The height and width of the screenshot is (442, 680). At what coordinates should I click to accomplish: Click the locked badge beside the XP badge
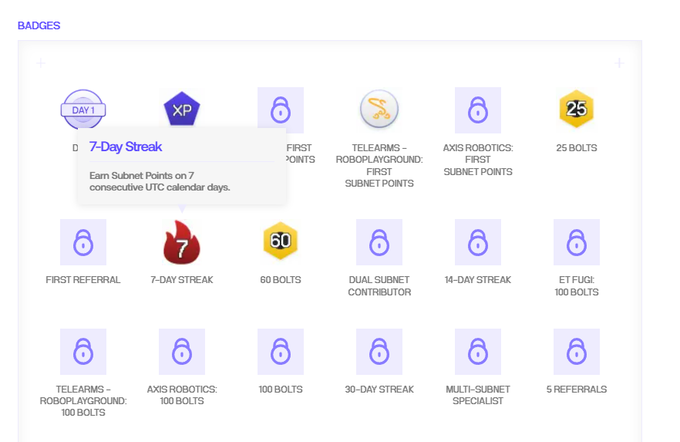click(x=281, y=108)
